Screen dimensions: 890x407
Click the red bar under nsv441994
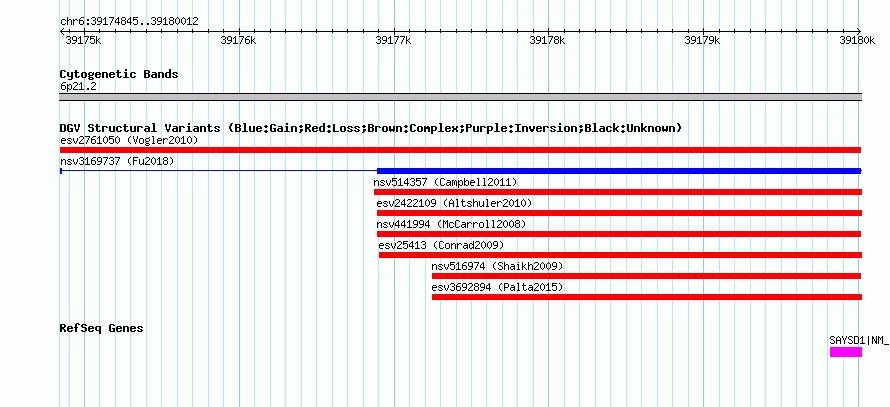click(x=619, y=234)
